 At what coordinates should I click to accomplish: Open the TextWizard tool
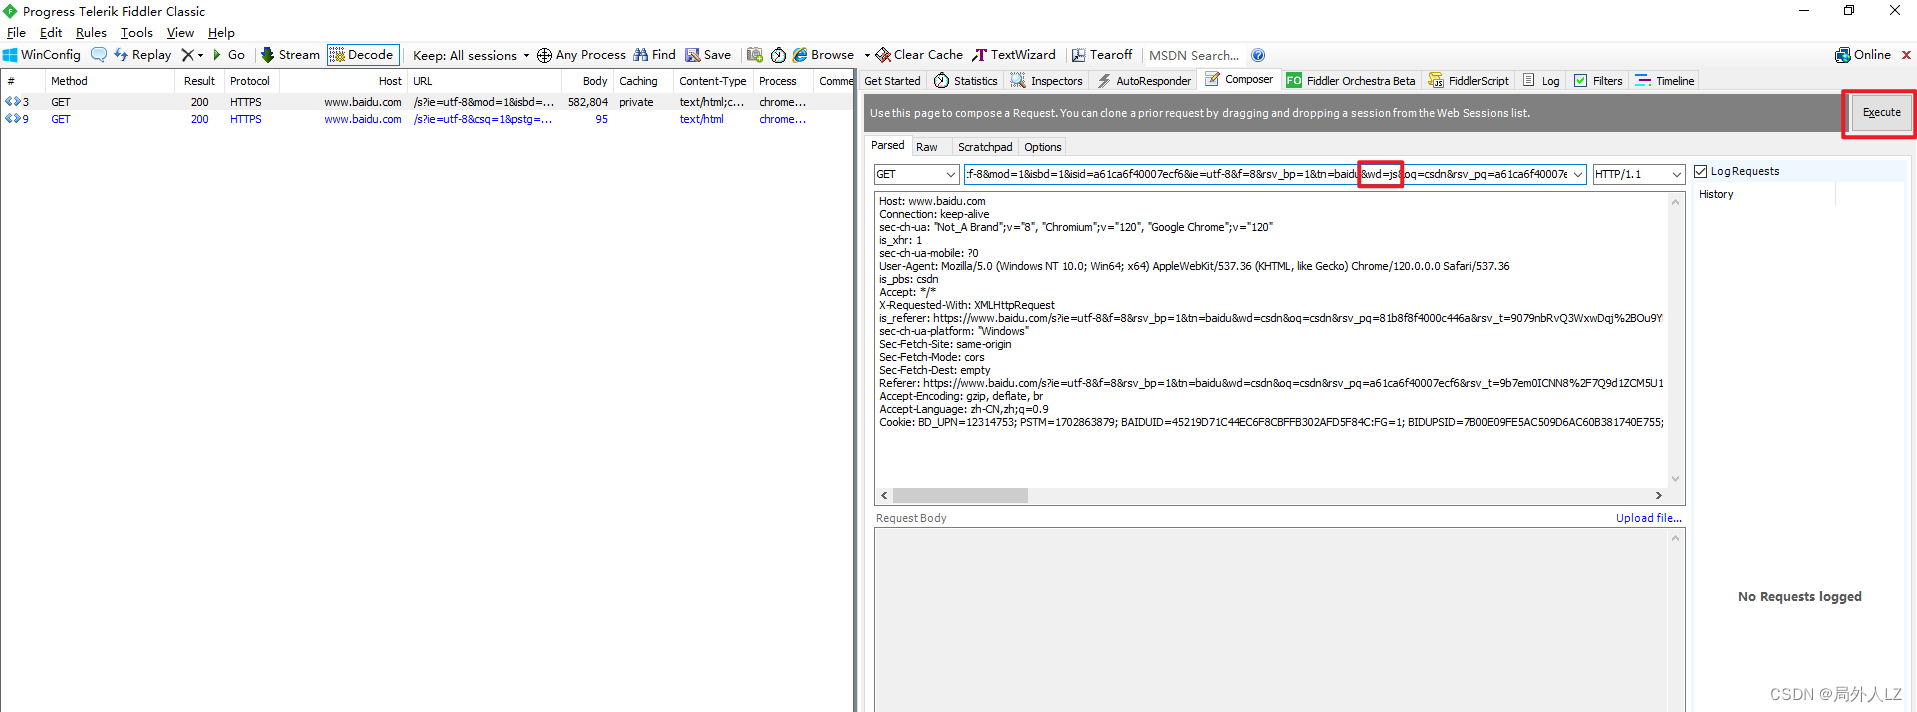coord(1014,55)
